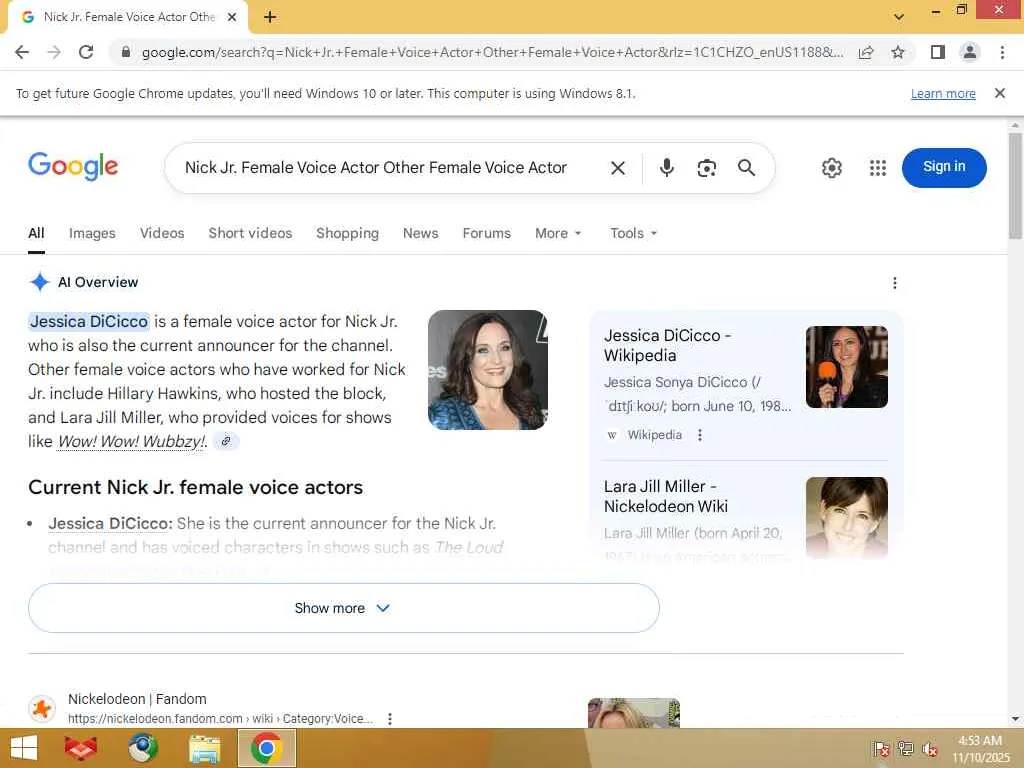
Task: Open Wow! Wow! Wubbzy! link
Action: click(131, 441)
